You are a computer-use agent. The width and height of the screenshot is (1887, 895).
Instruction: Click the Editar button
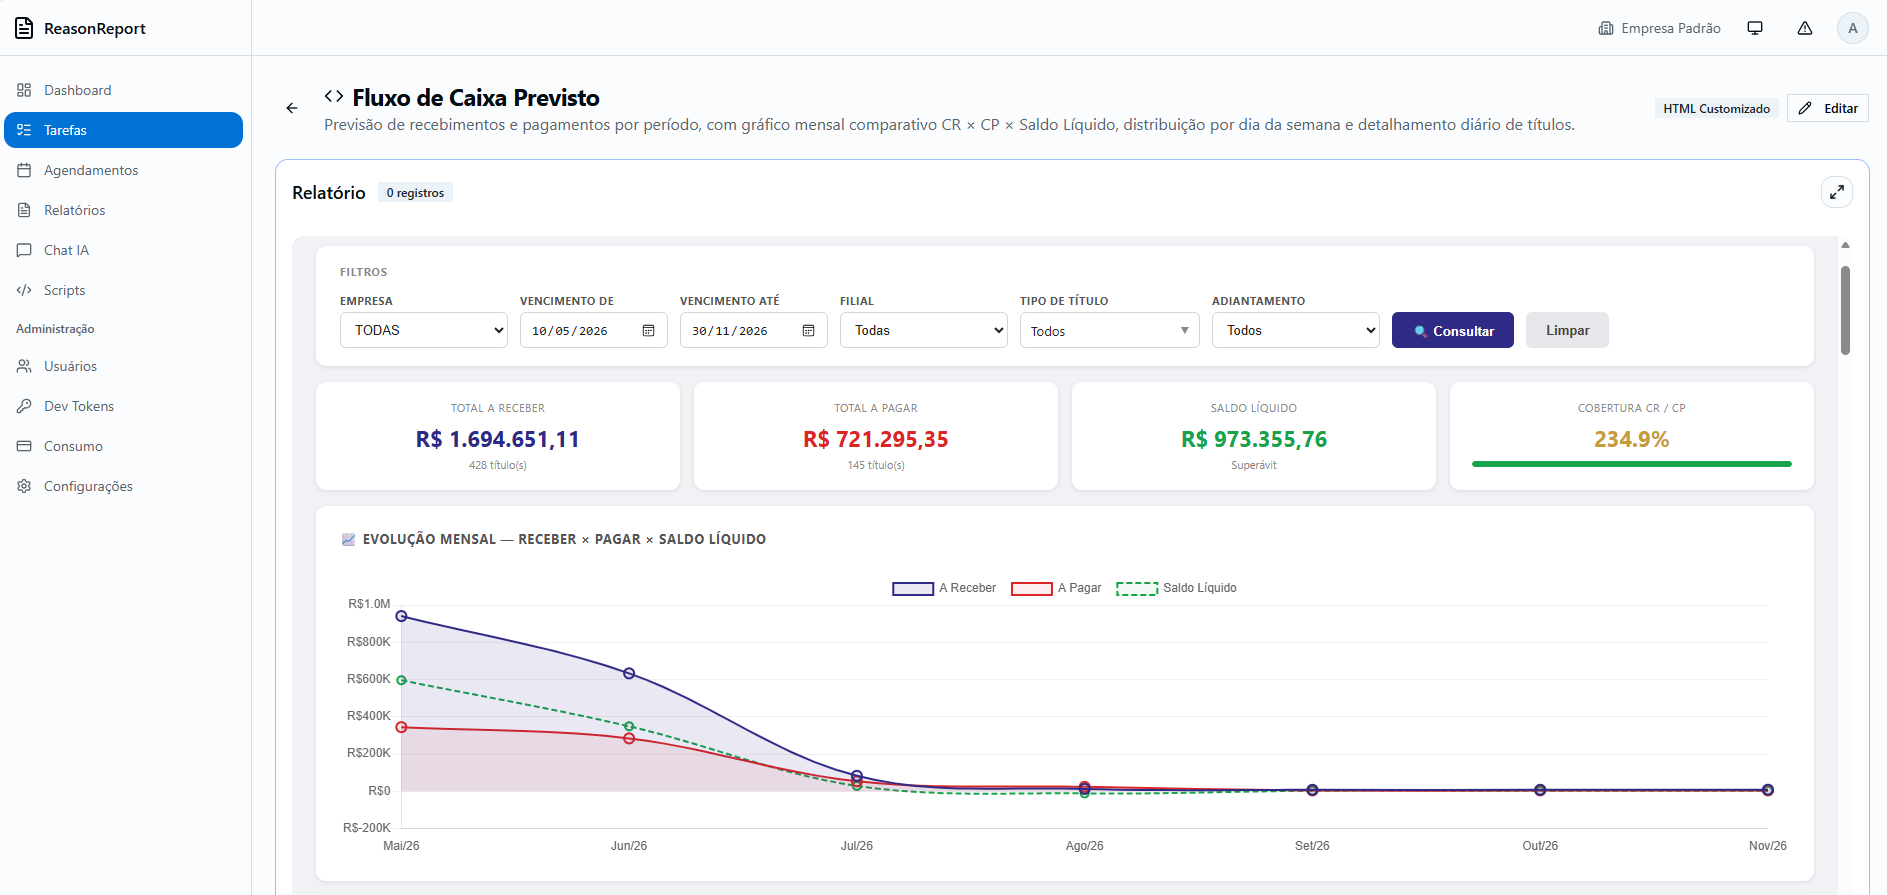coord(1828,108)
